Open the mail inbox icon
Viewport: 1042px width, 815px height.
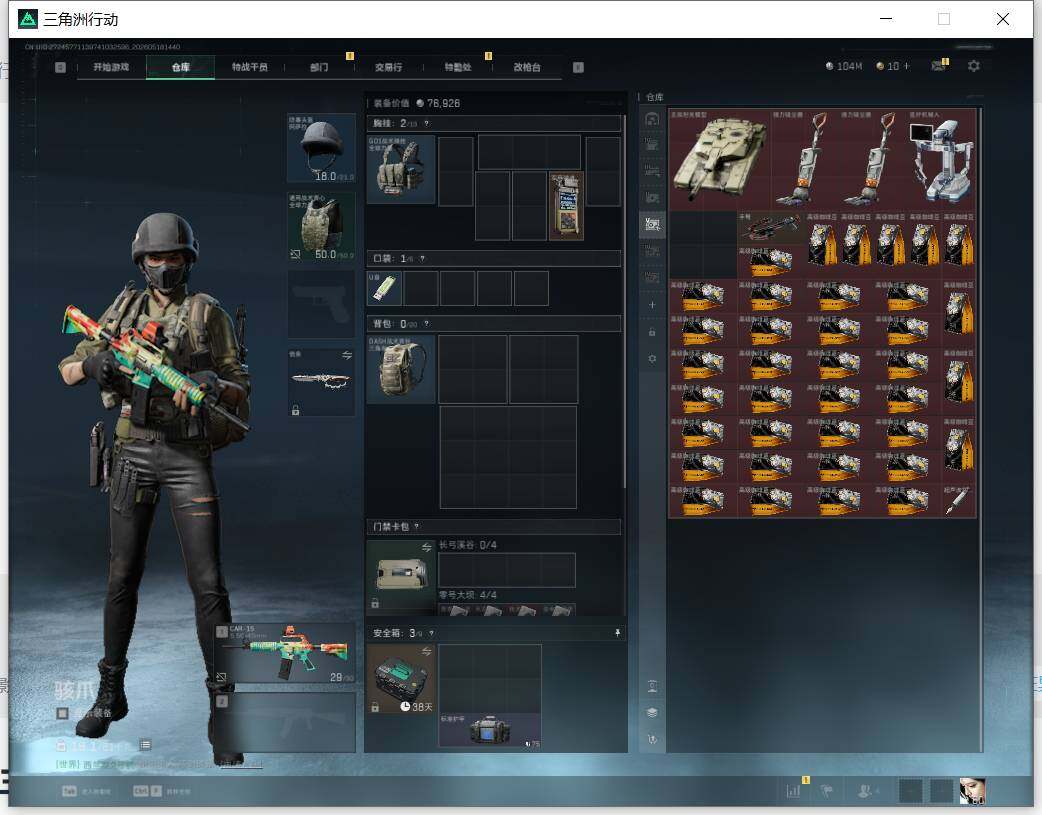pyautogui.click(x=938, y=66)
